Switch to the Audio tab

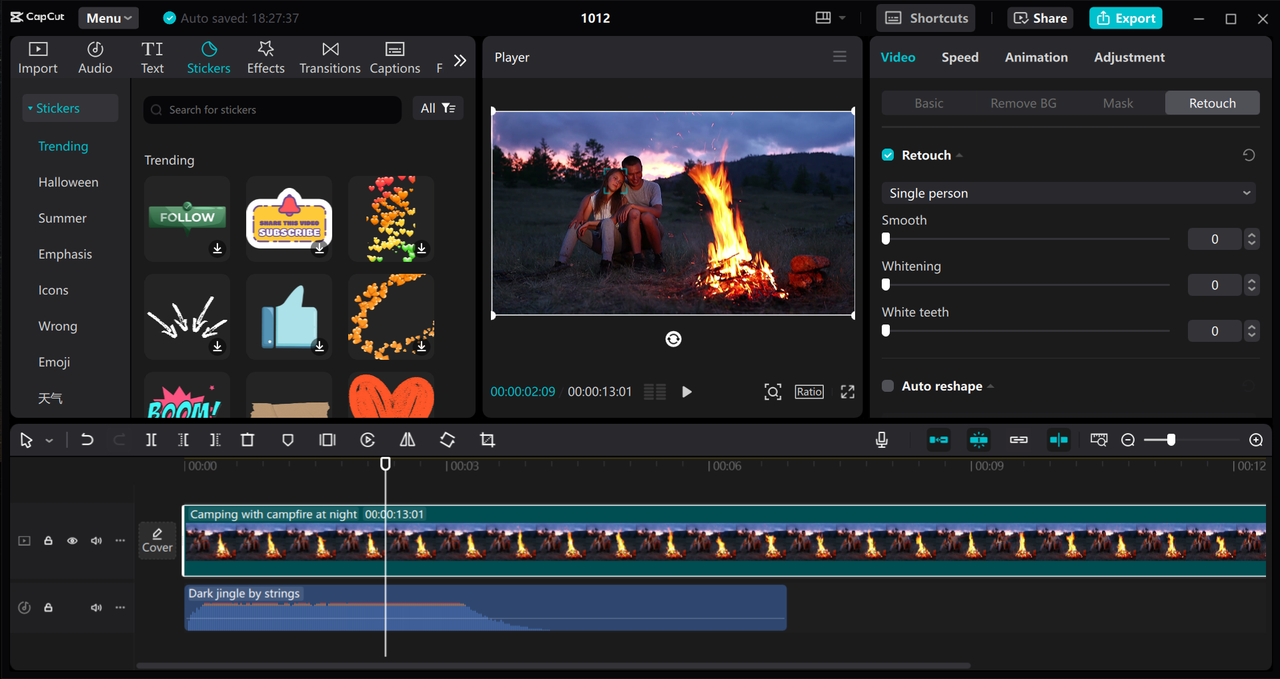[95, 58]
